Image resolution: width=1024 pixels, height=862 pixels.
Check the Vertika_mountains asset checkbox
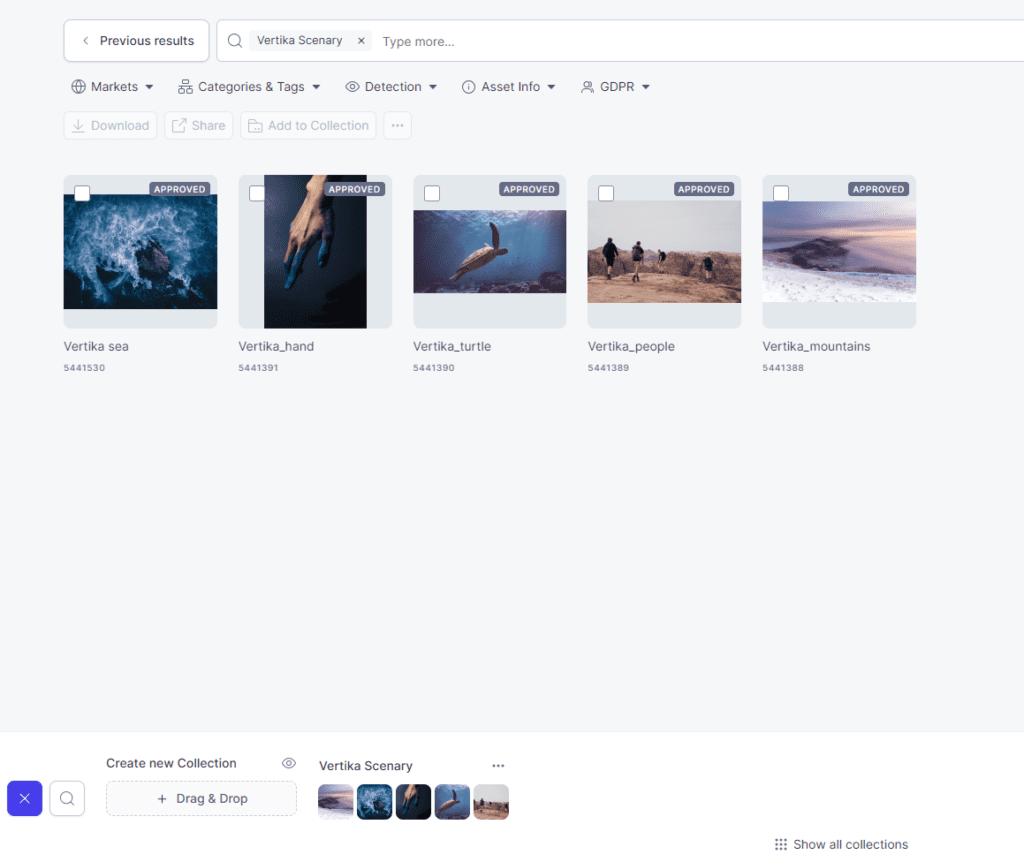[x=781, y=193]
